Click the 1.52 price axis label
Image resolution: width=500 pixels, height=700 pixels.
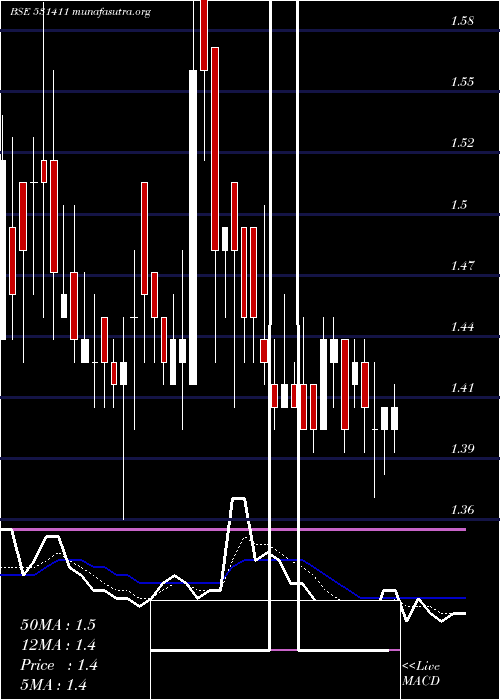(462, 143)
